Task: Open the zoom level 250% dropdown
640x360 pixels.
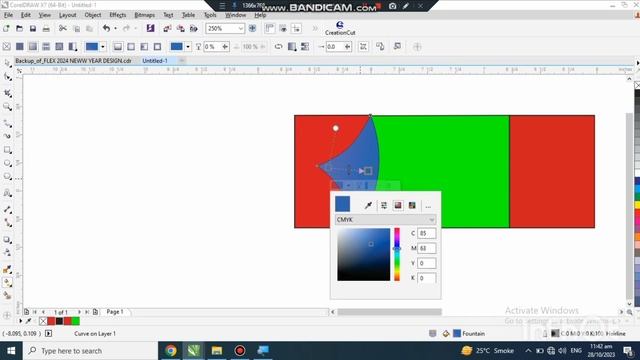Action: pos(240,29)
